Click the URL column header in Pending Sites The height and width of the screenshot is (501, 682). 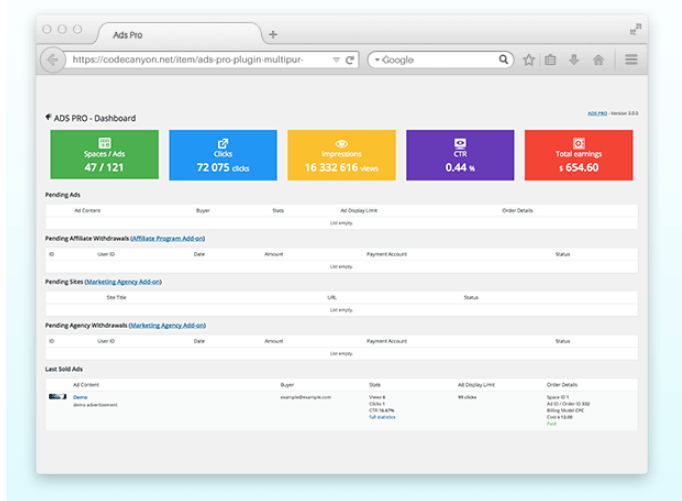(x=332, y=297)
